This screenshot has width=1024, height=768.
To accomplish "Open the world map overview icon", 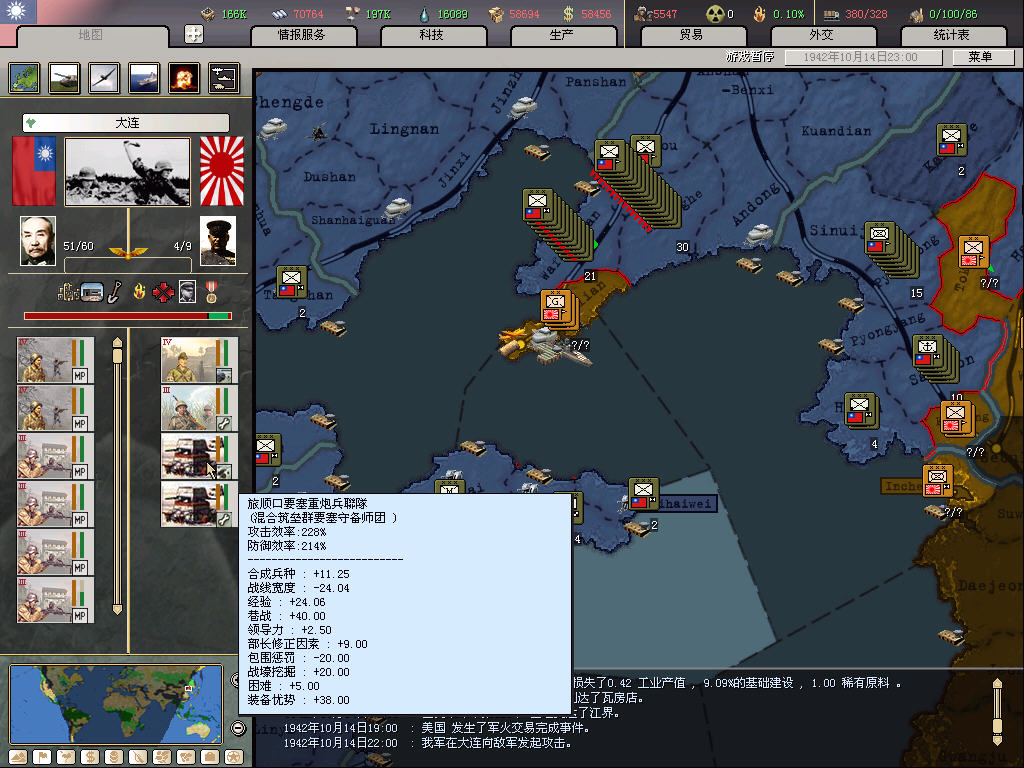I will [x=24, y=78].
